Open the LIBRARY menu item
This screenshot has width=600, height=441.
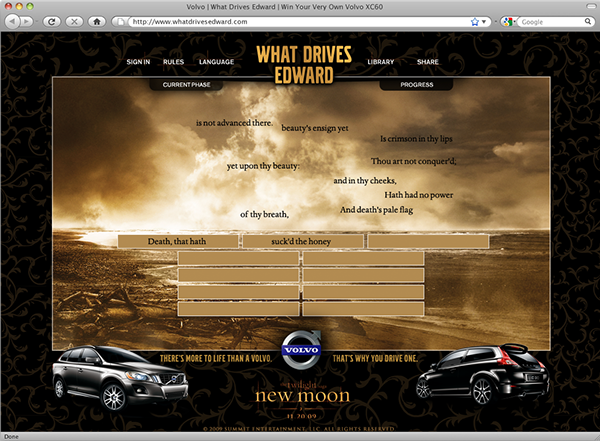tap(380, 62)
